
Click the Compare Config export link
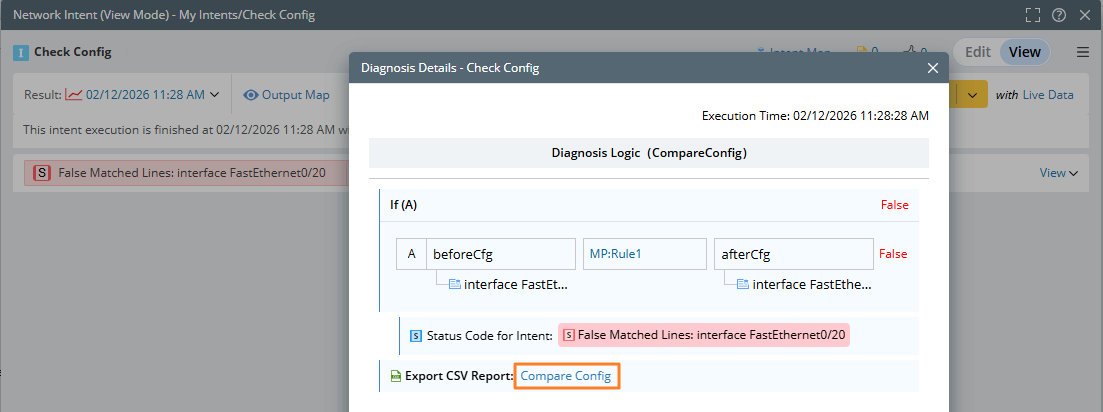point(566,376)
